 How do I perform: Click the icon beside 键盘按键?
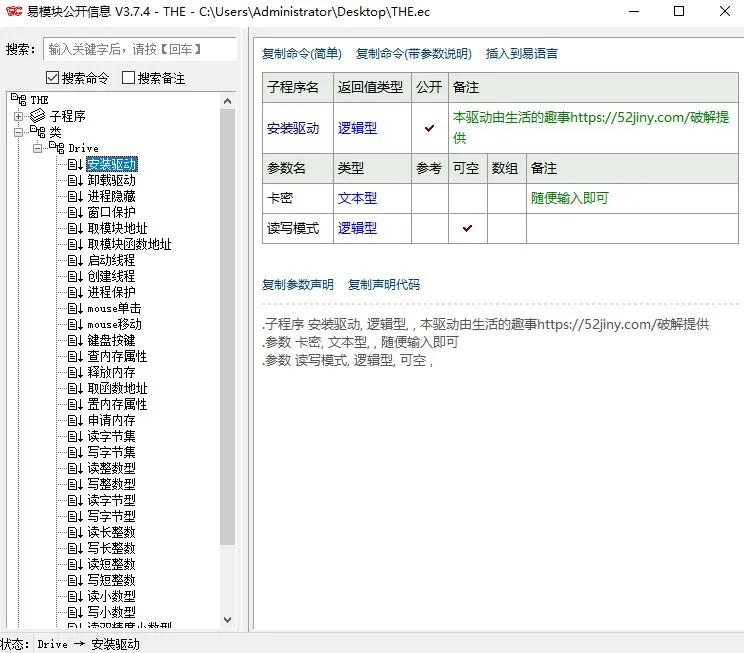click(75, 340)
